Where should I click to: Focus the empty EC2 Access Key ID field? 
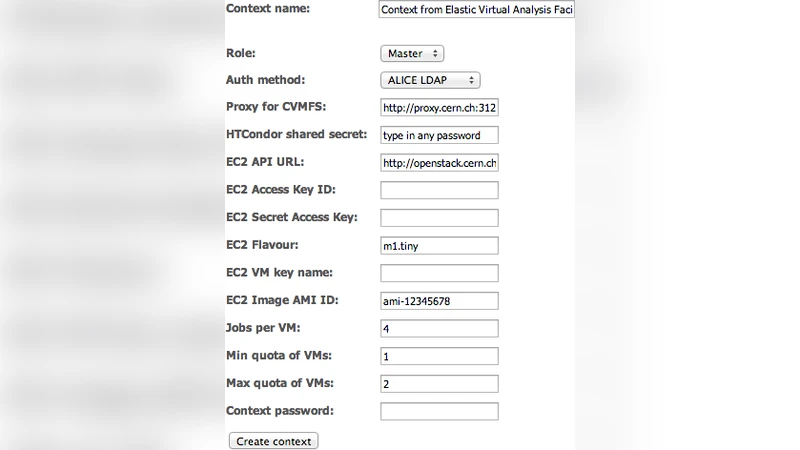pyautogui.click(x=439, y=190)
